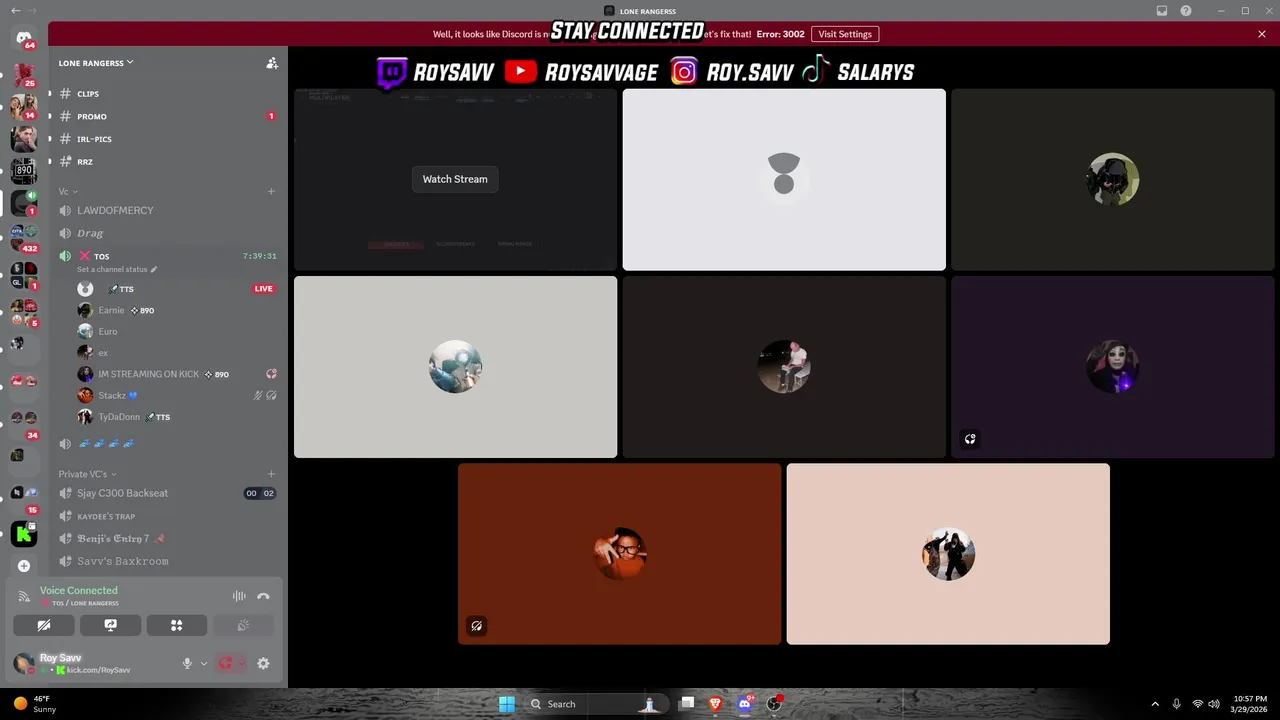This screenshot has height=720, width=1280.
Task: Open Discord from taskbar
Action: click(744, 704)
